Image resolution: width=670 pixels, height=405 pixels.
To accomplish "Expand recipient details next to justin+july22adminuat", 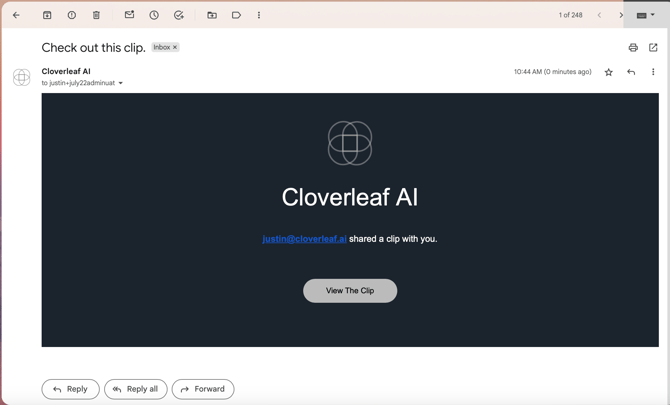I will click(x=121, y=83).
